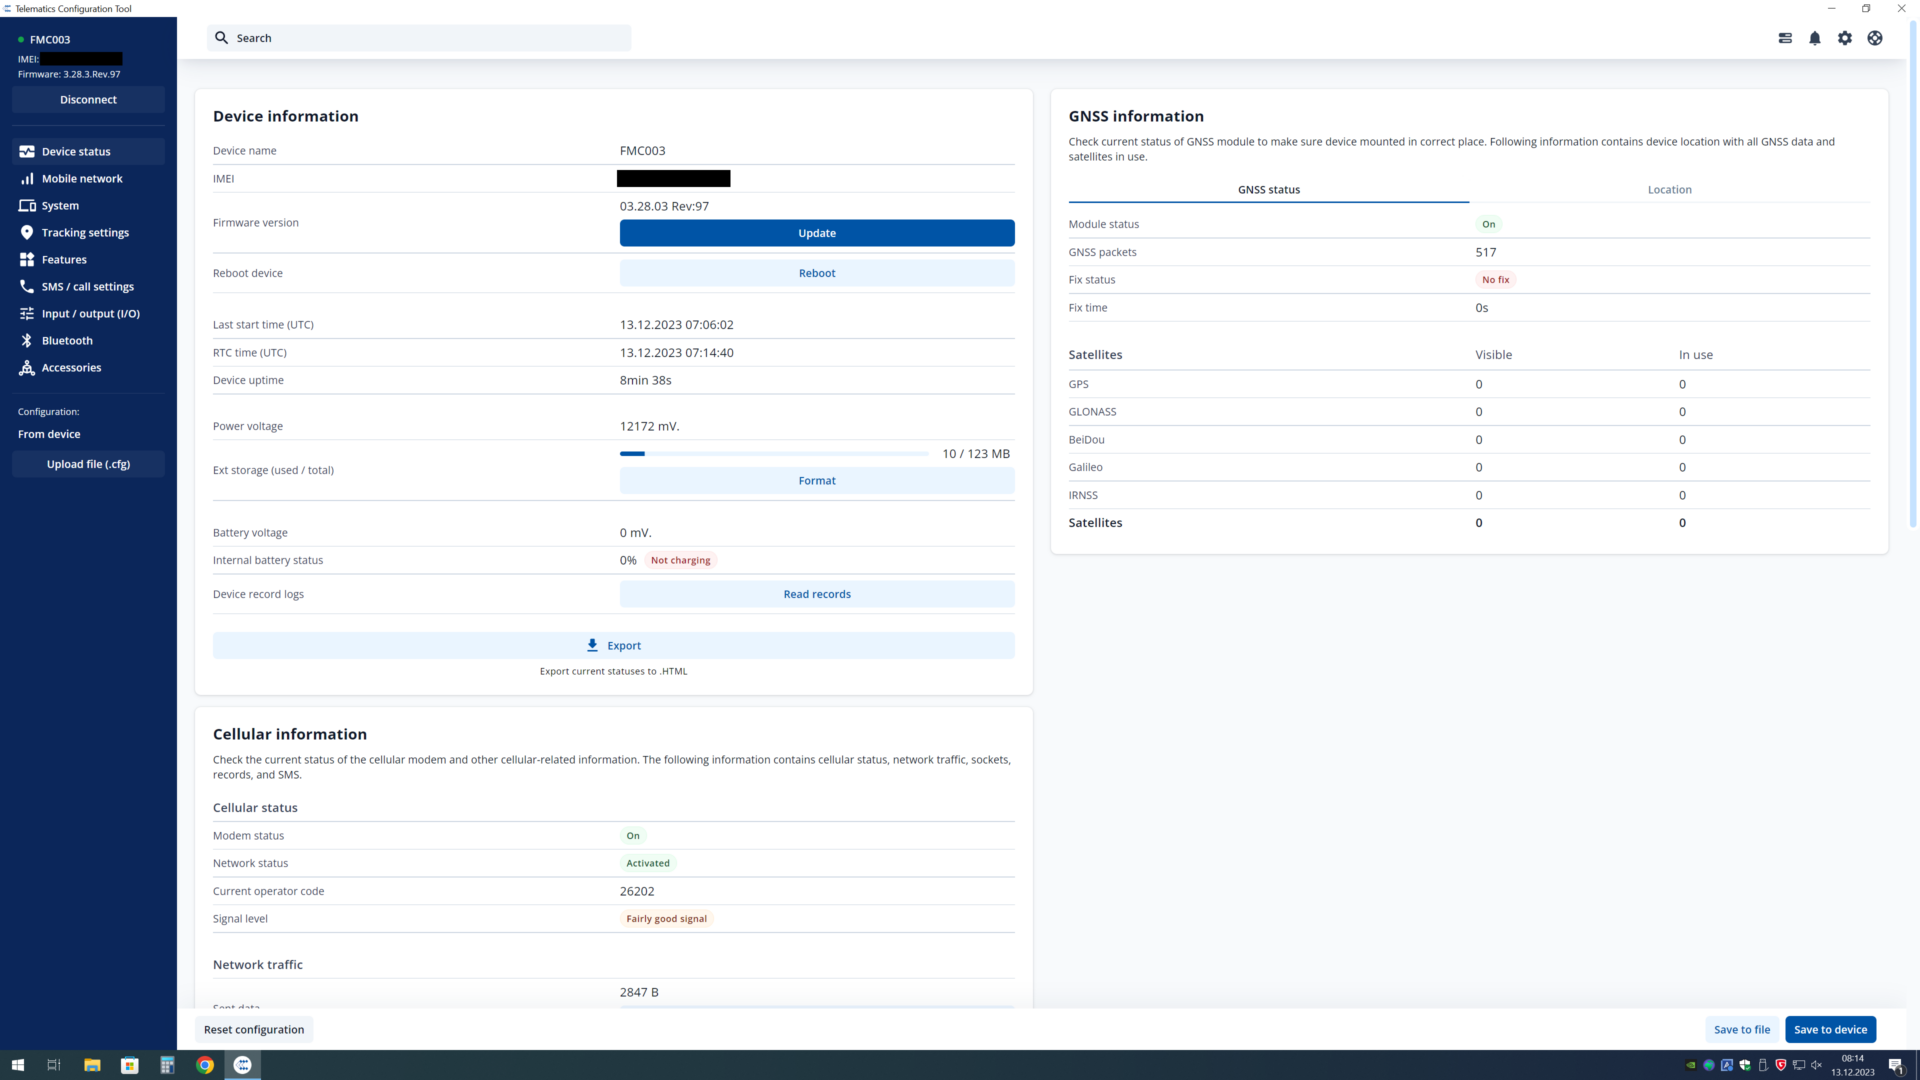The width and height of the screenshot is (1920, 1080).
Task: Open Tracking settings location-pin icon
Action: click(x=27, y=233)
